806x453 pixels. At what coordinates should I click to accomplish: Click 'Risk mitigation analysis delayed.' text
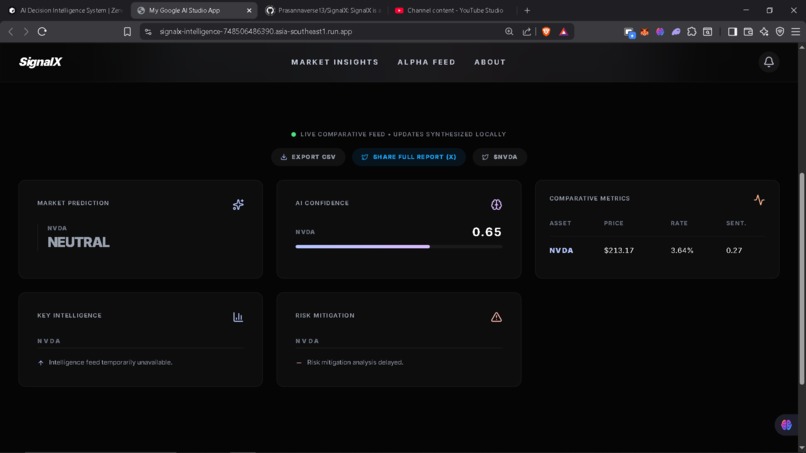(355, 363)
